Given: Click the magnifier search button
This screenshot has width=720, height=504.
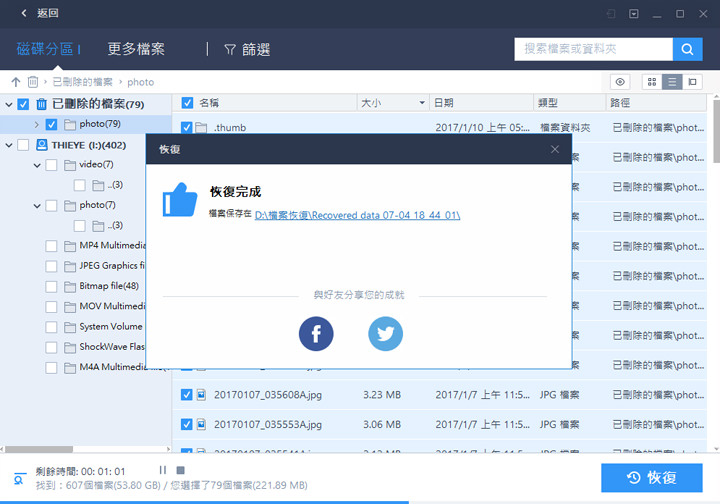Looking at the screenshot, I should point(687,49).
